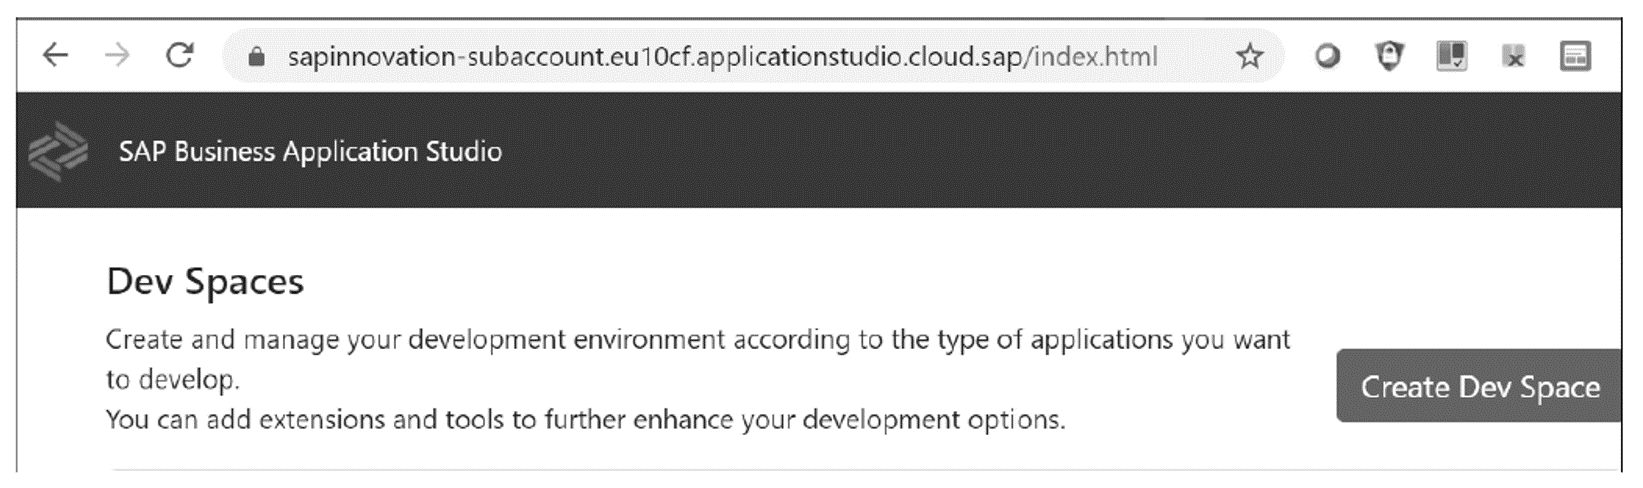This screenshot has width=1643, height=488.
Task: Click the browser forward arrow
Action: (x=118, y=55)
